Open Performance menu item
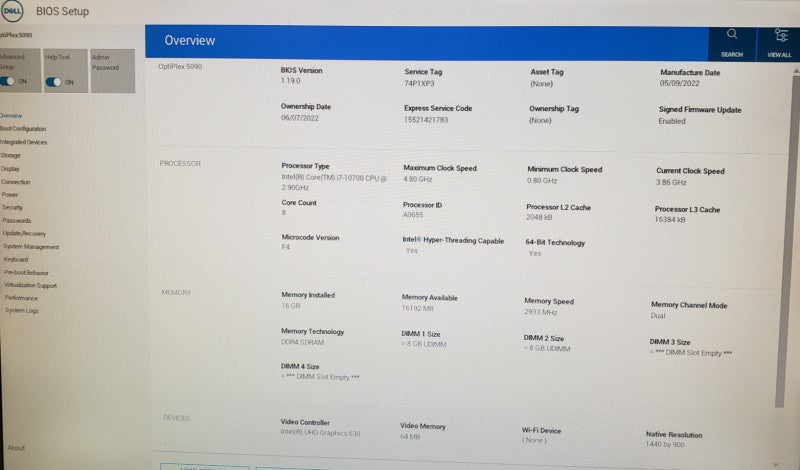Screen dimensions: 800x470 21,298
